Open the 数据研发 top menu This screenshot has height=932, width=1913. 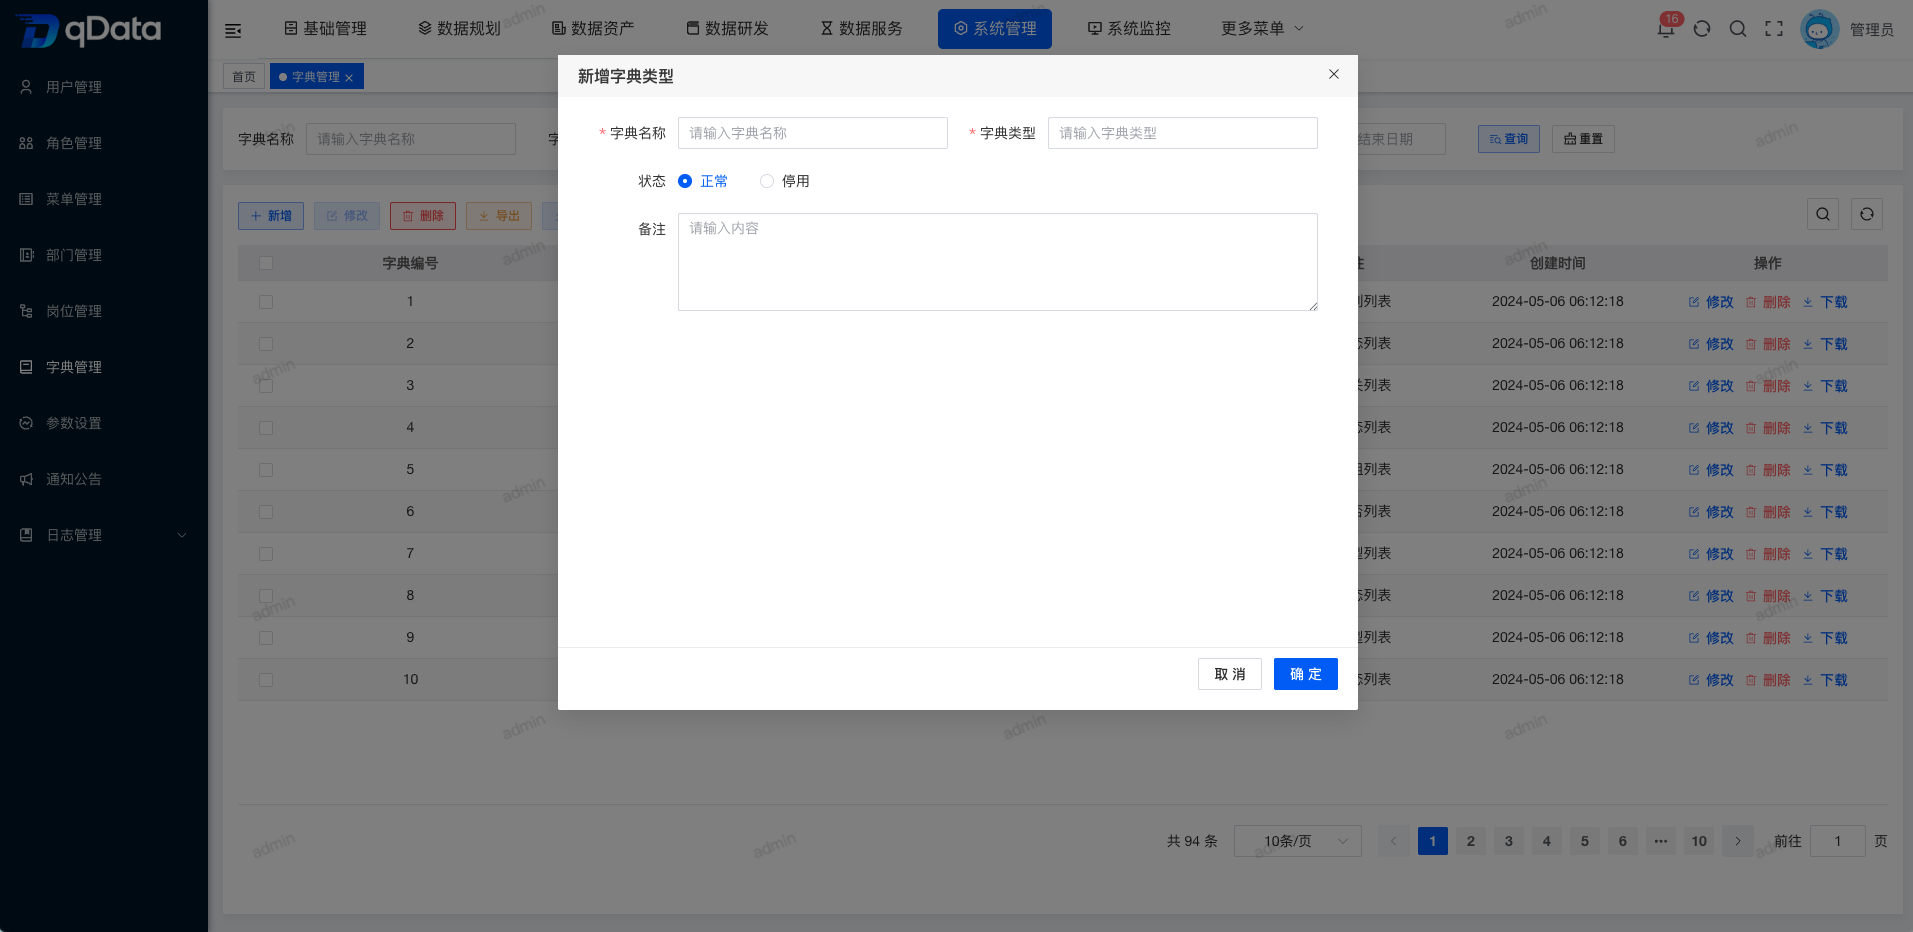click(728, 29)
